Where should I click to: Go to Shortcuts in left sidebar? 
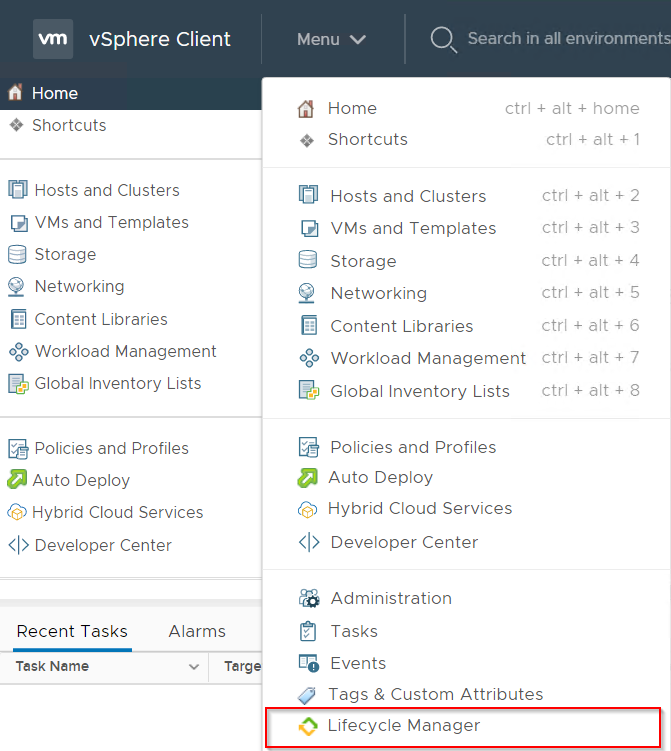coord(68,125)
